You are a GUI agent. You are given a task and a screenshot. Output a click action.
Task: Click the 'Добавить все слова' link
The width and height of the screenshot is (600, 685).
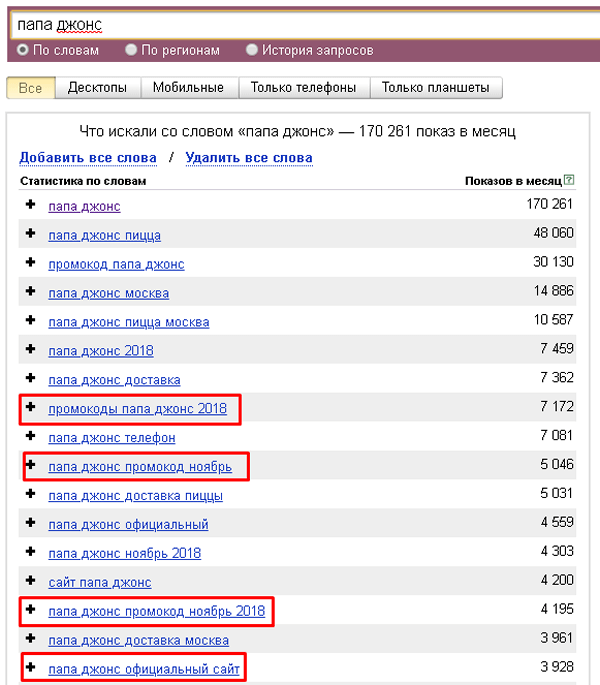[x=88, y=158]
